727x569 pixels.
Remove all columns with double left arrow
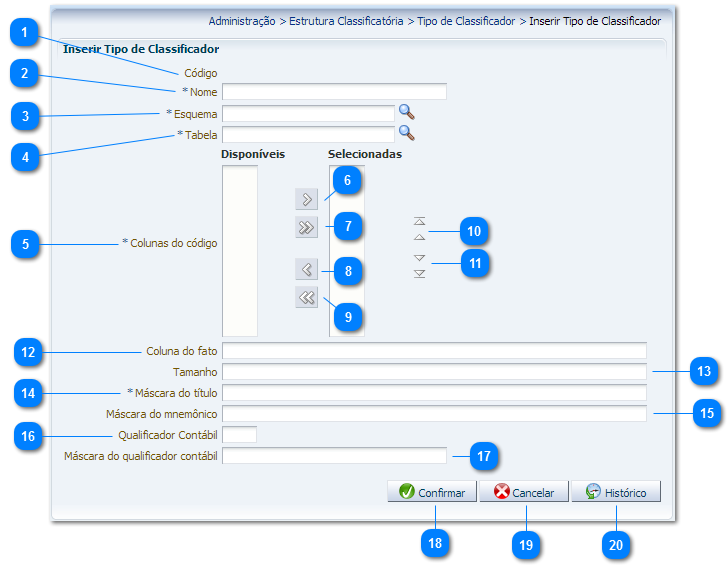tap(307, 297)
